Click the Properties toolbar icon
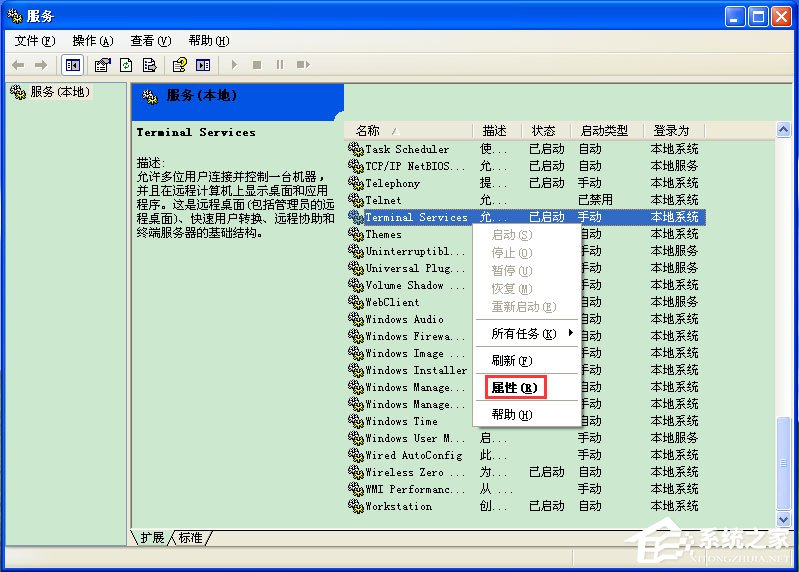The image size is (799, 572). [102, 65]
